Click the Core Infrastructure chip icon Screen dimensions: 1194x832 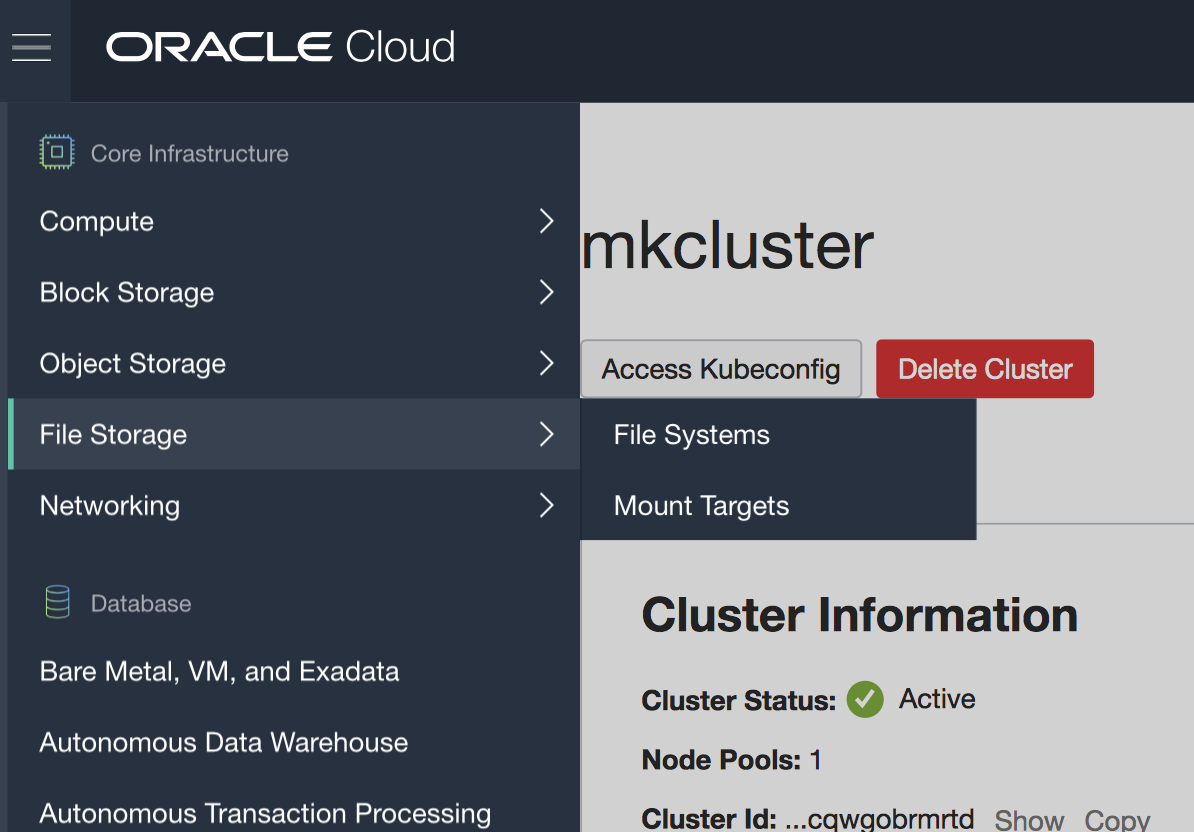57,152
